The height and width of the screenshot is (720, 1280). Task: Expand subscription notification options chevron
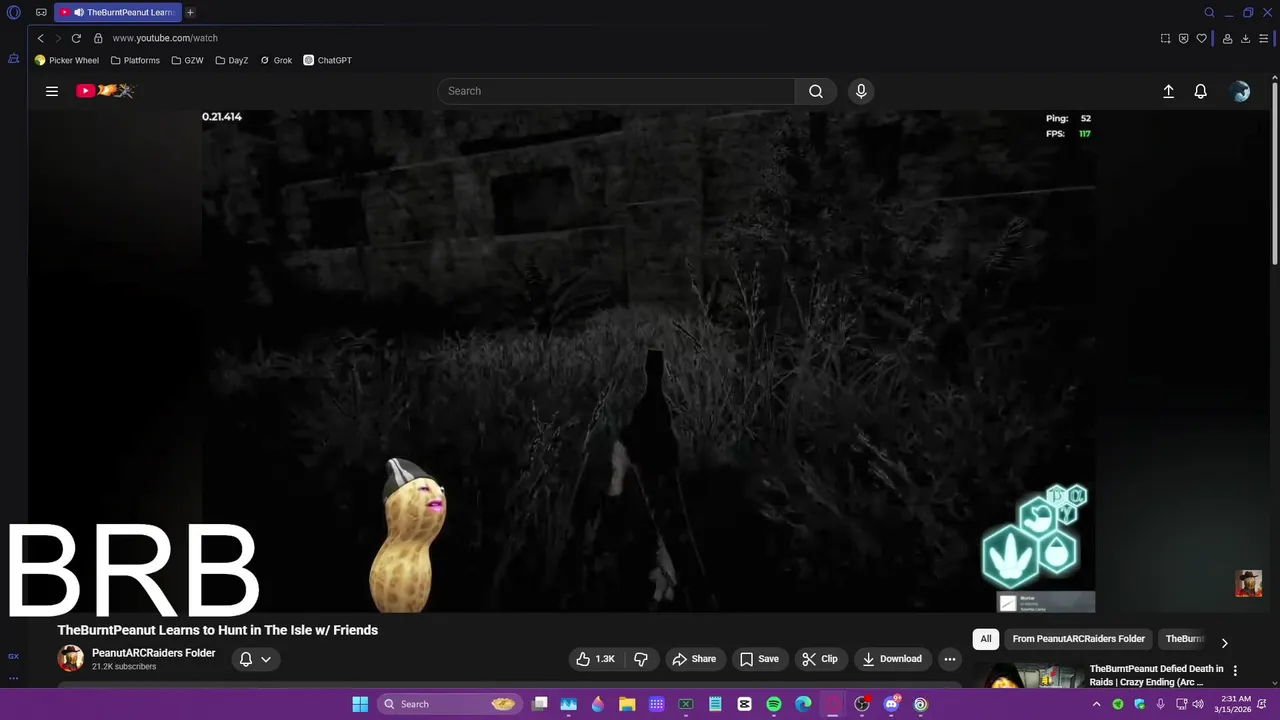pos(266,659)
